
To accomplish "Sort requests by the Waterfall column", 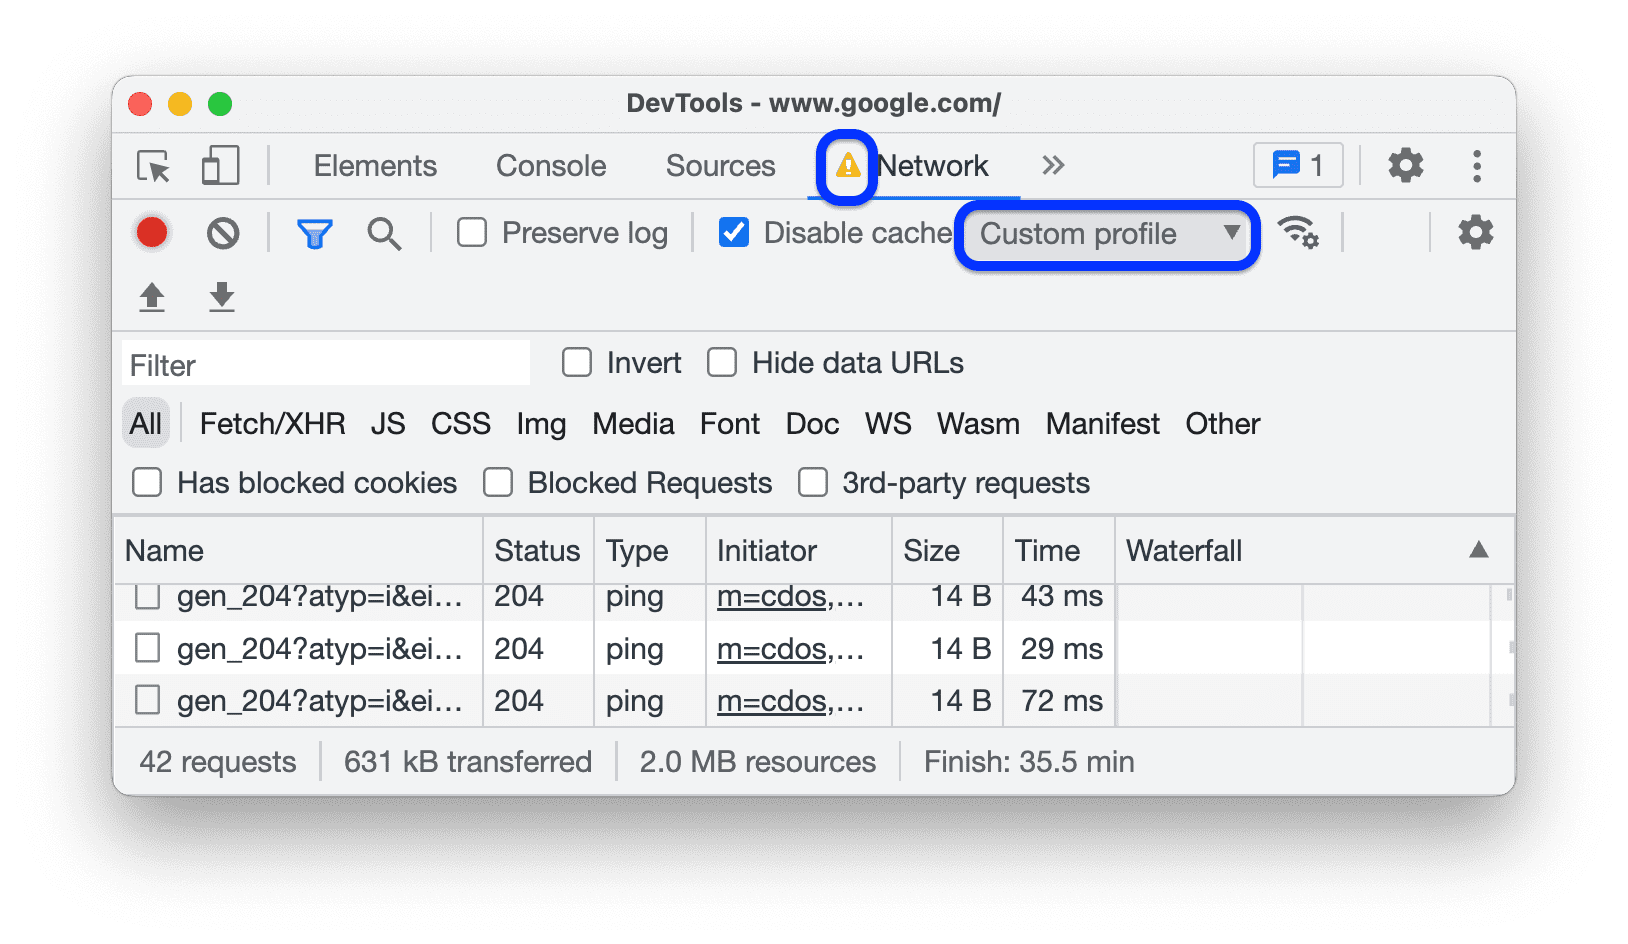I will pyautogui.click(x=1184, y=550).
